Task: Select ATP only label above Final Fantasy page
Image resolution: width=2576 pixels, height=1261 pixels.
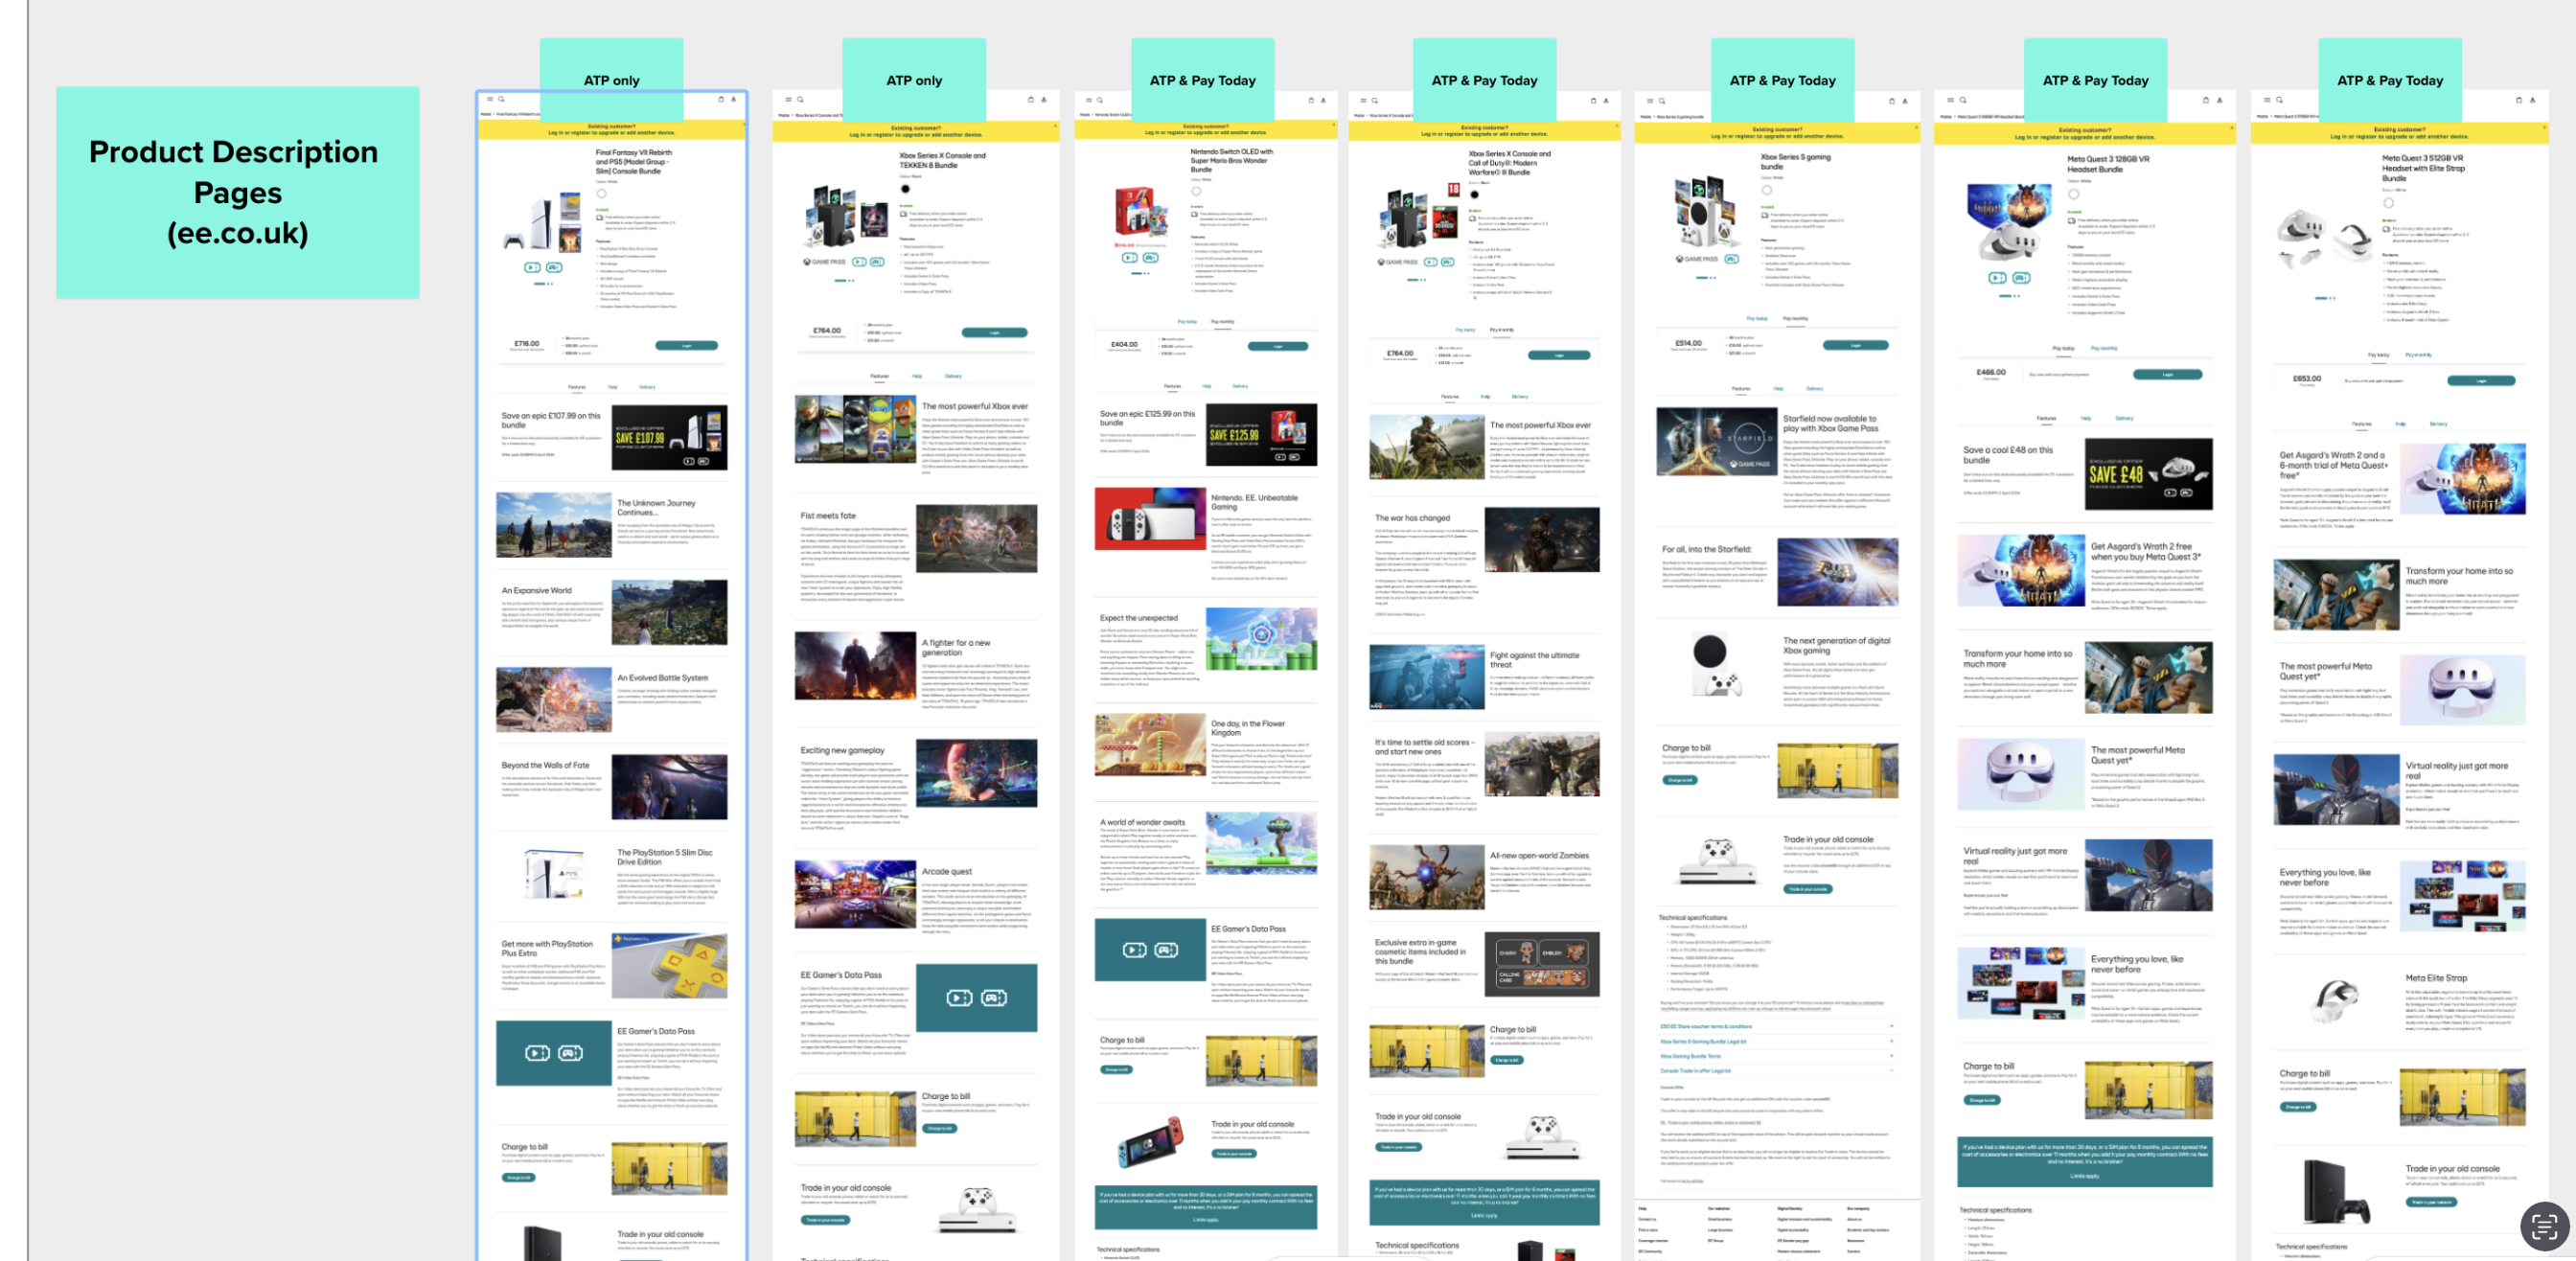Action: point(611,80)
